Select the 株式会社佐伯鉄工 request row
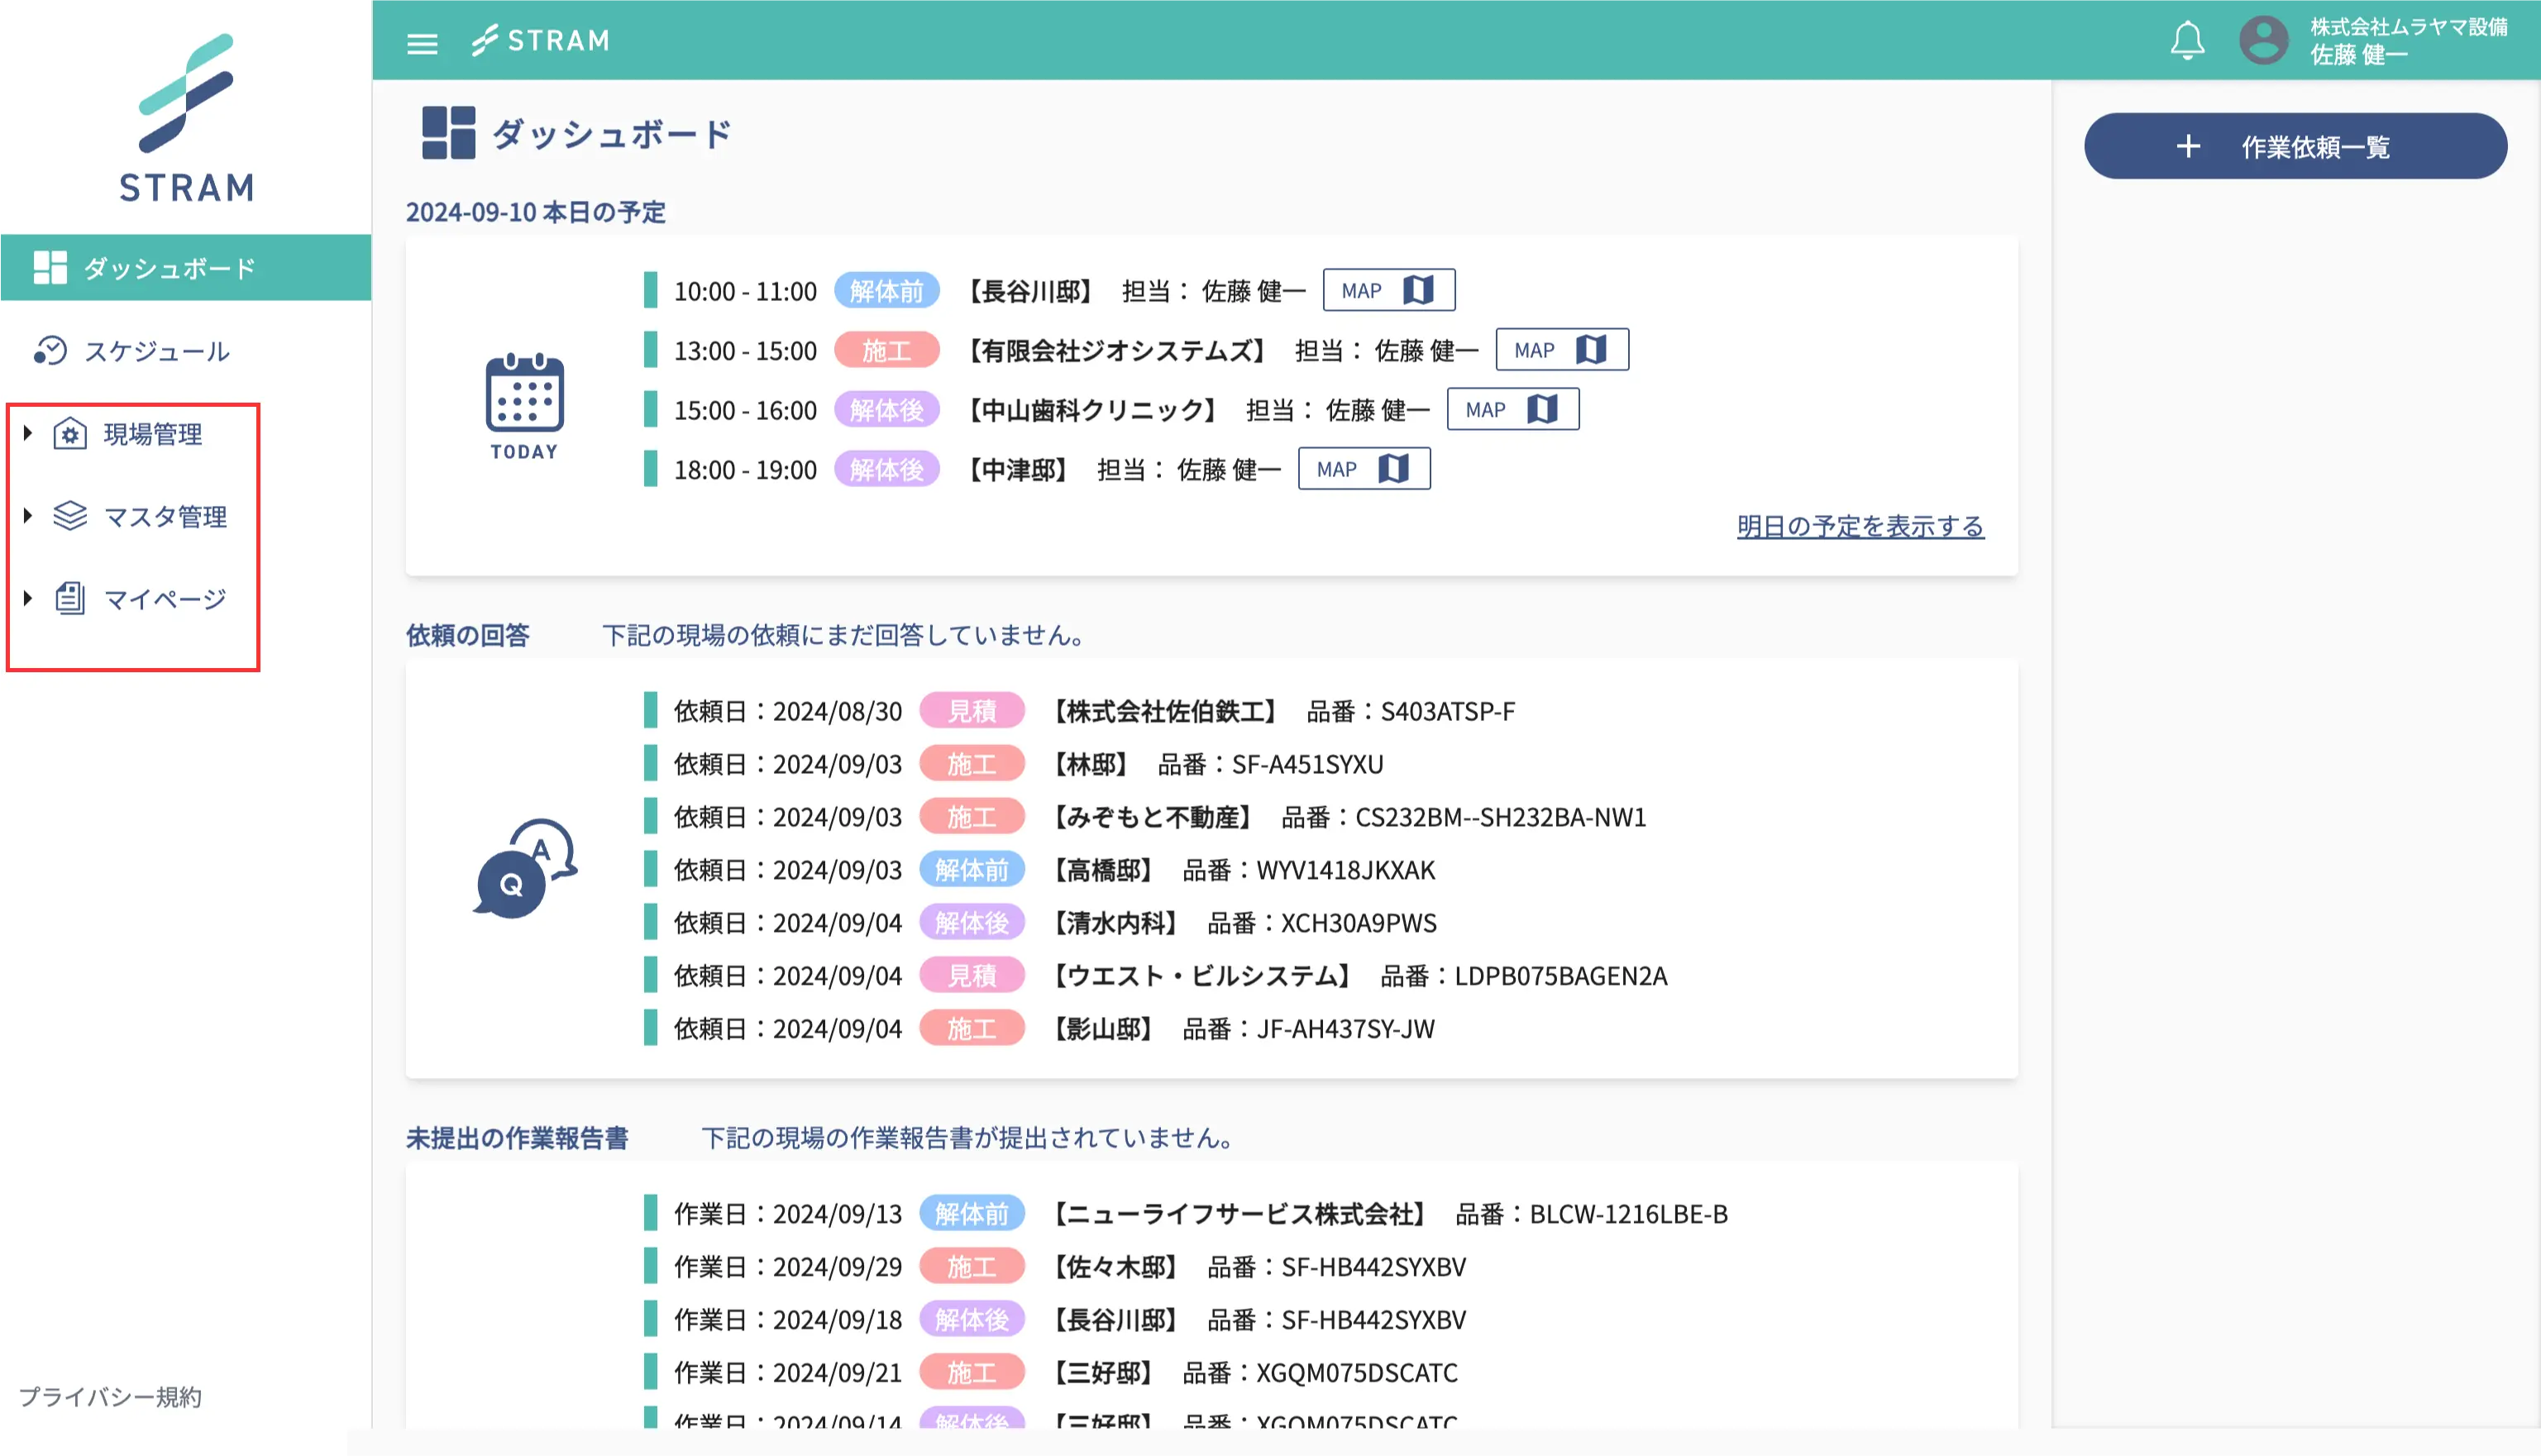The width and height of the screenshot is (2541, 1456). coord(1165,711)
